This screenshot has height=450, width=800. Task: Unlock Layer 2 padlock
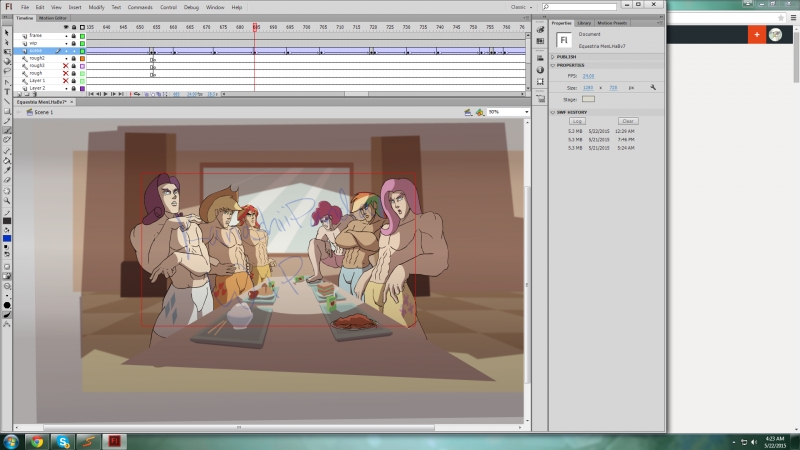click(x=73, y=88)
